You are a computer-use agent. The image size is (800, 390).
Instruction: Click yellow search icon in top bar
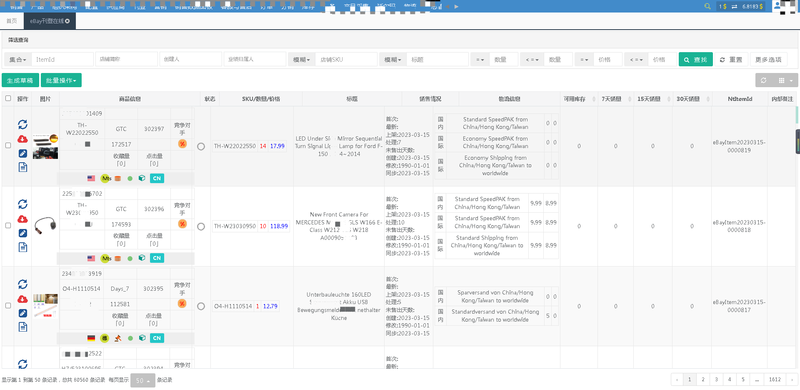click(x=707, y=6)
